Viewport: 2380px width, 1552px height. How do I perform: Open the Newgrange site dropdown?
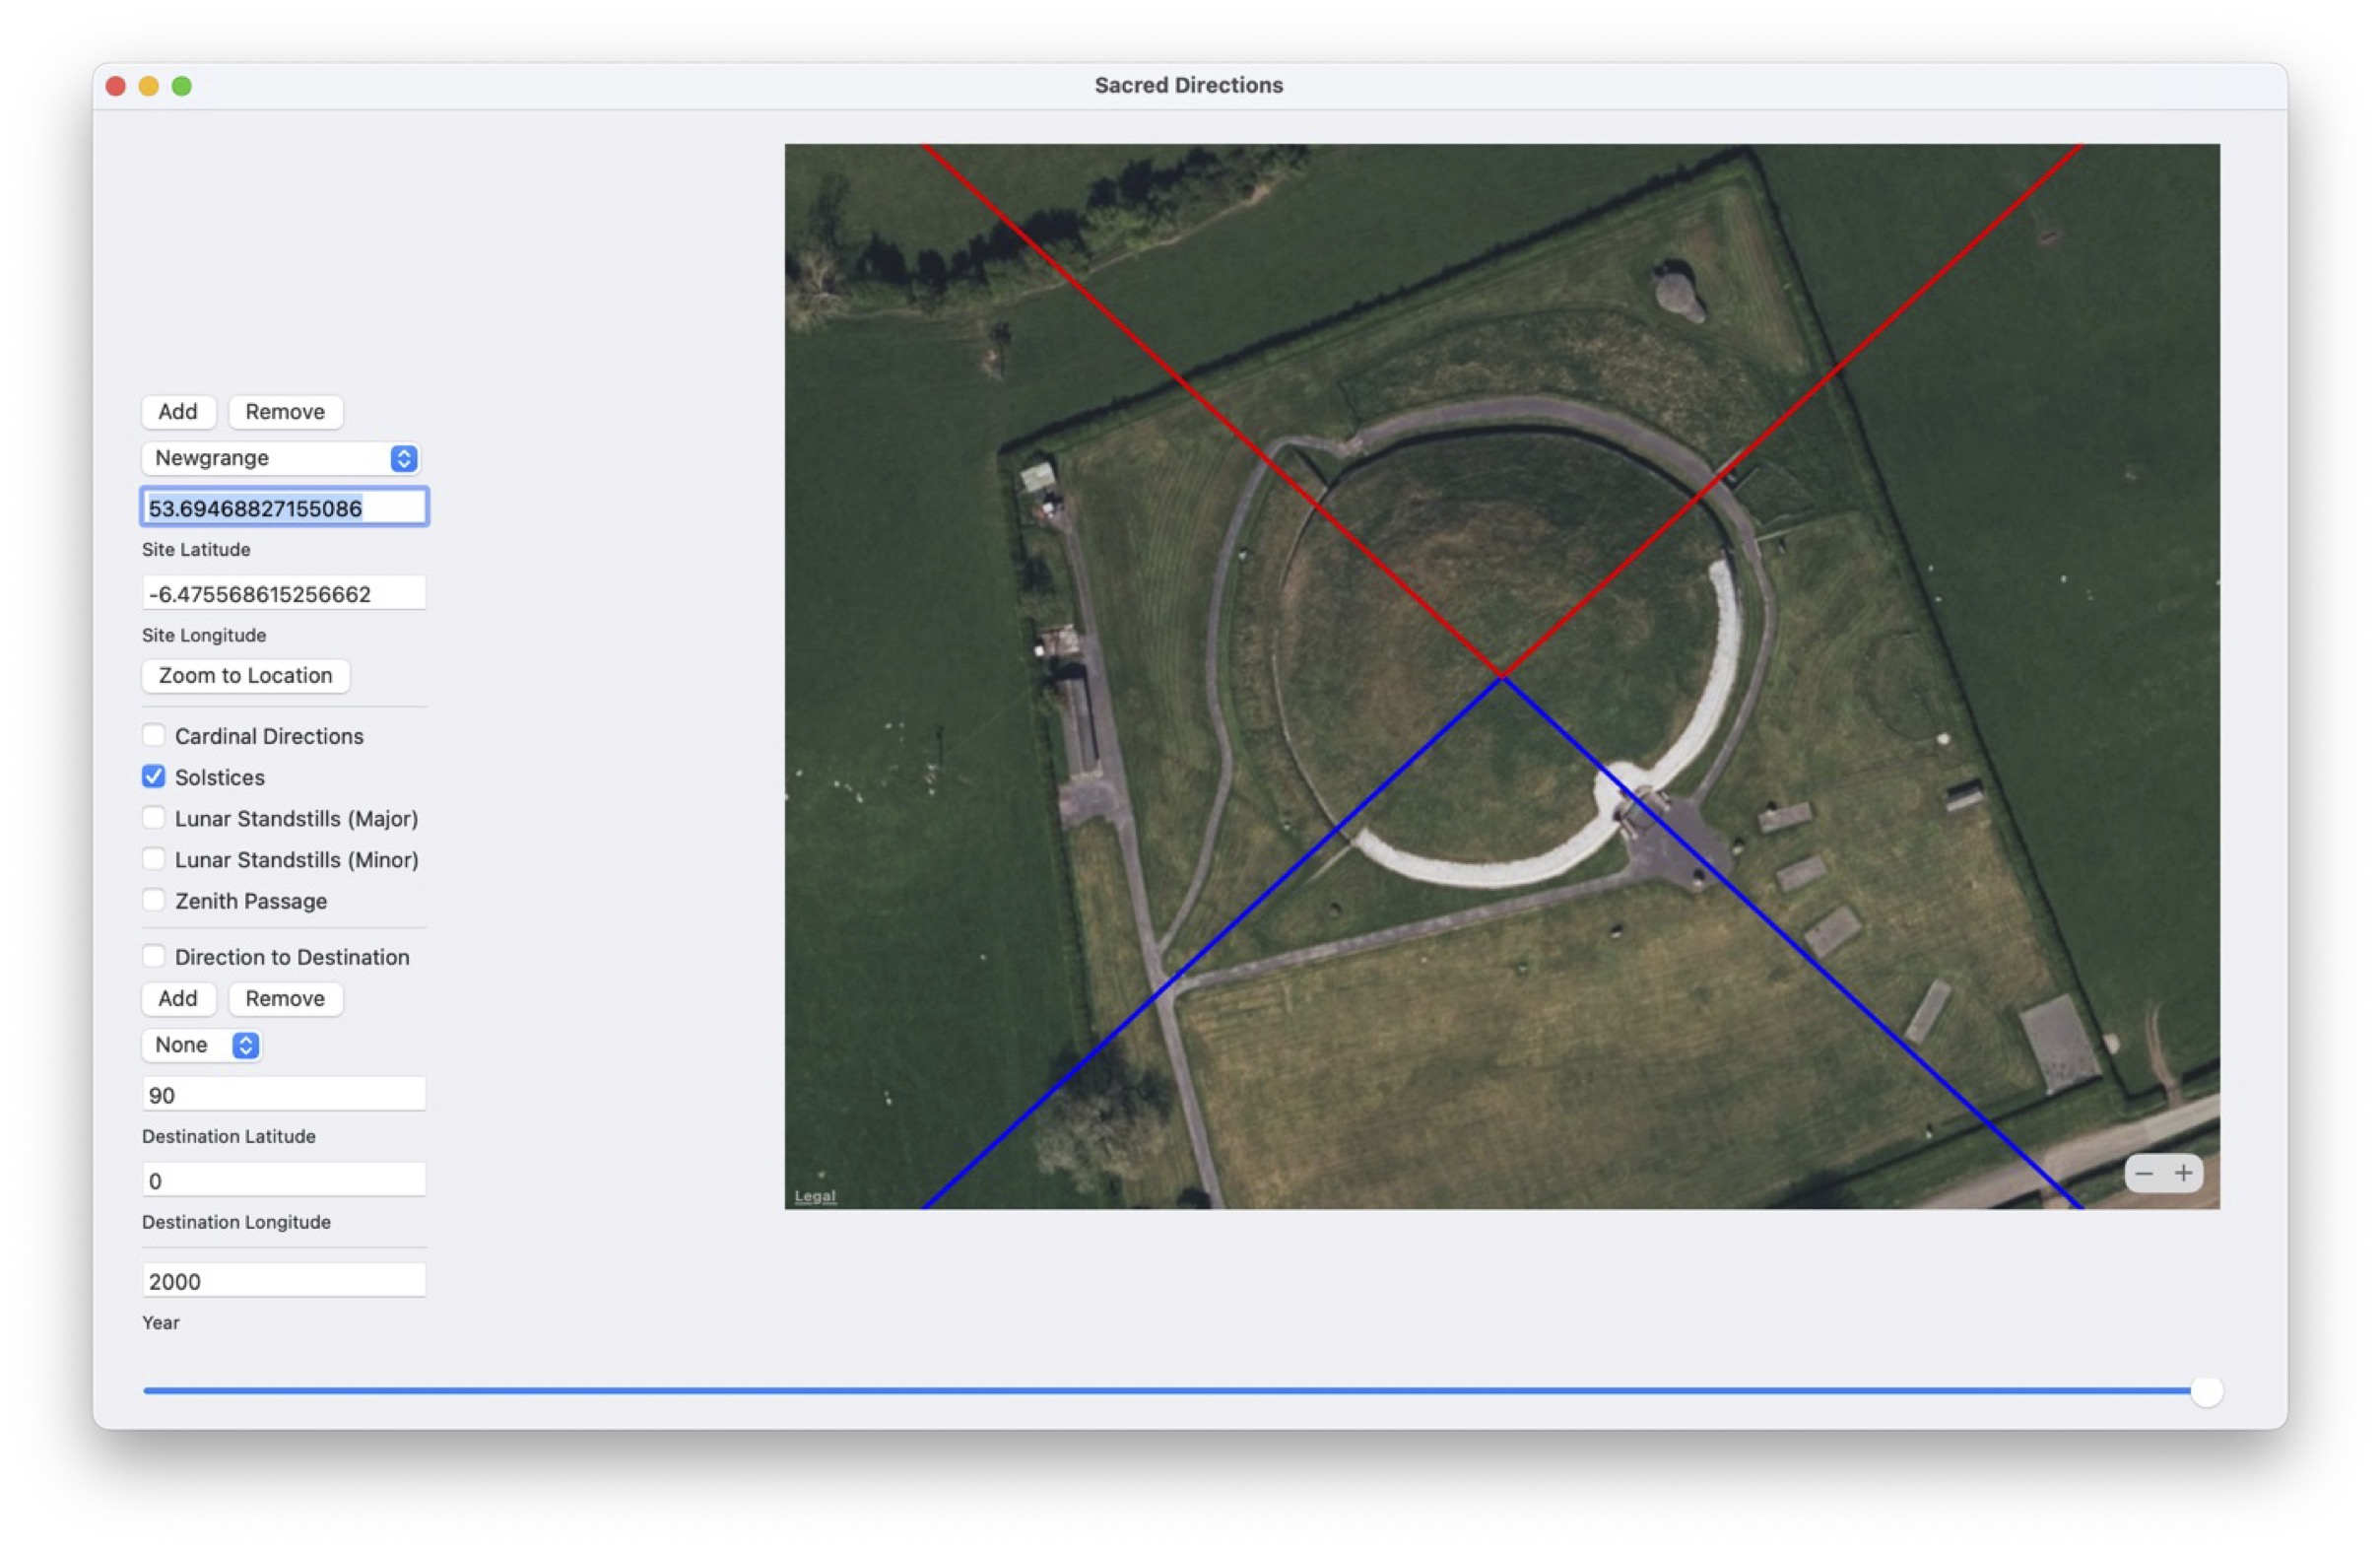[x=280, y=458]
